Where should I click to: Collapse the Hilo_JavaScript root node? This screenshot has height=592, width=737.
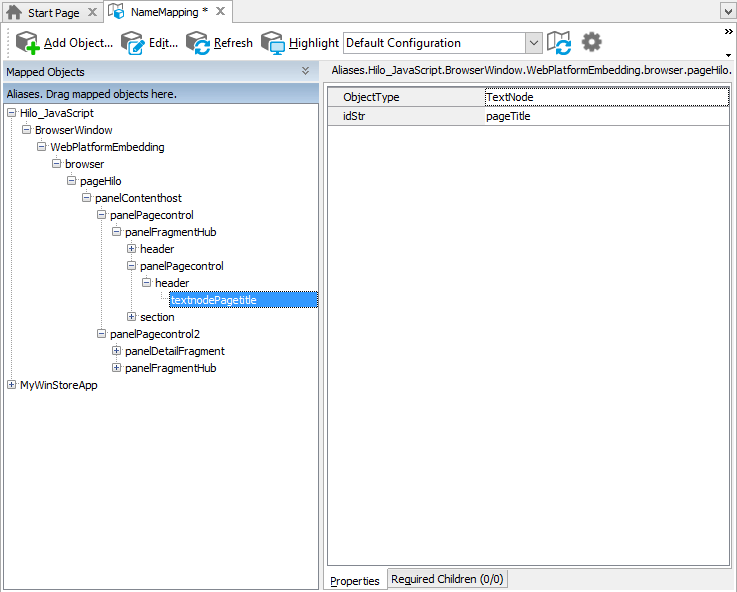click(12, 113)
